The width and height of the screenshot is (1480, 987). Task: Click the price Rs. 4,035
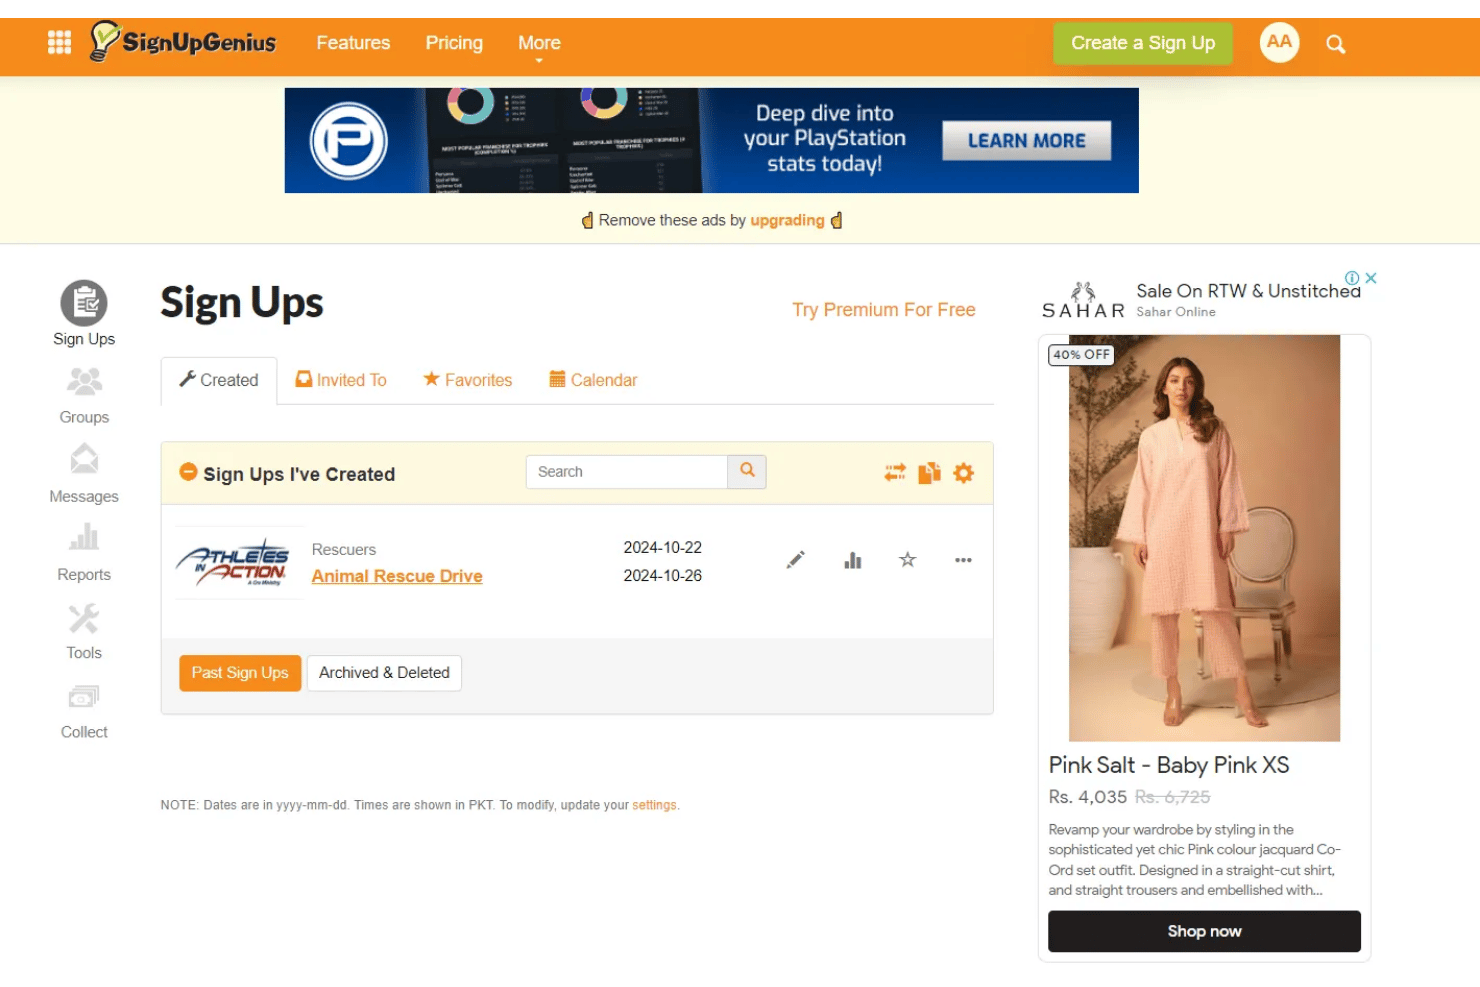click(x=1087, y=797)
